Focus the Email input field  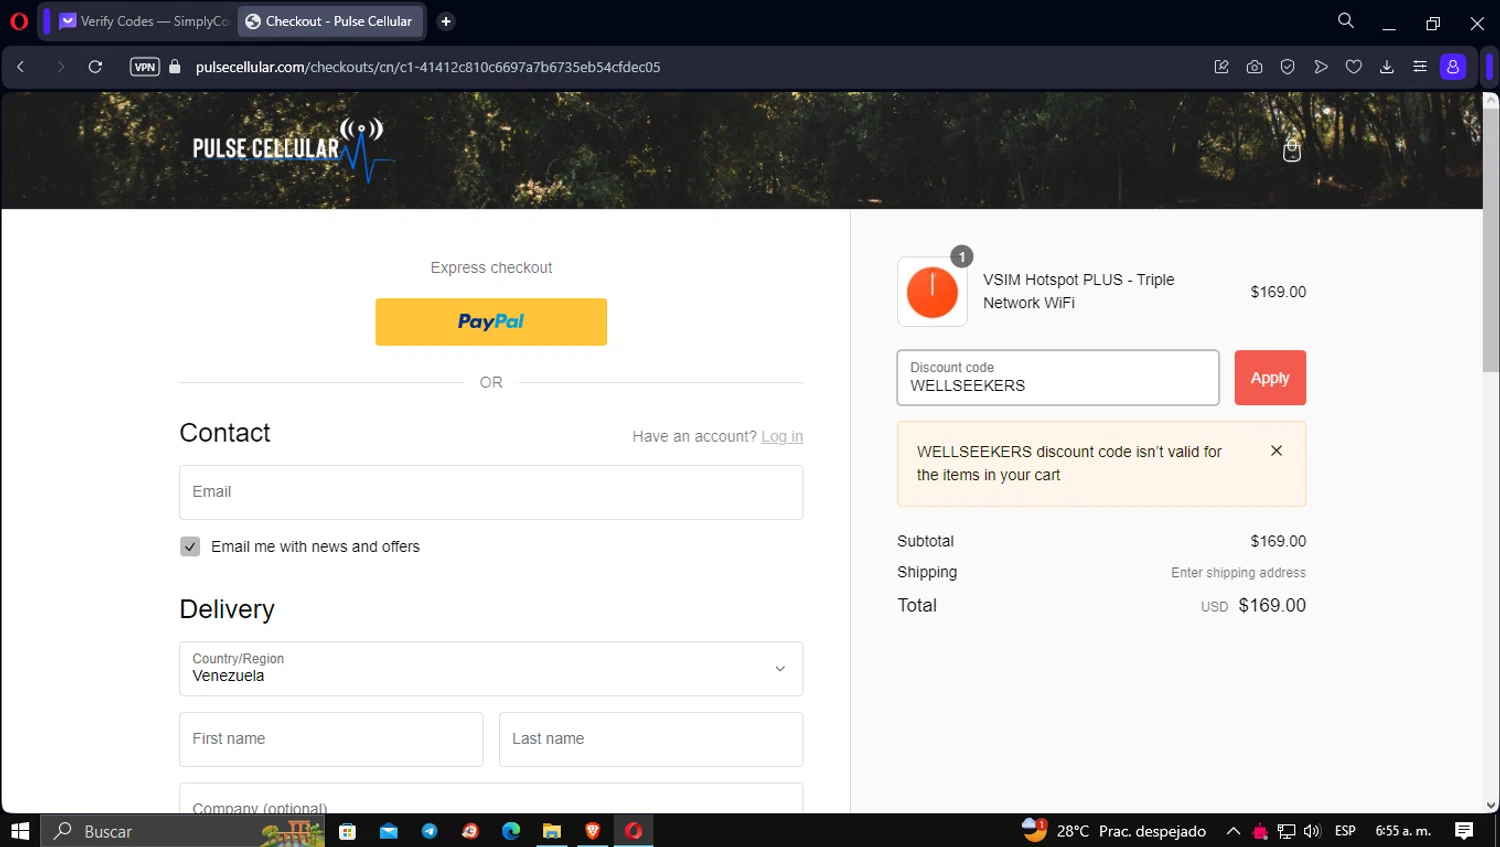click(x=491, y=492)
